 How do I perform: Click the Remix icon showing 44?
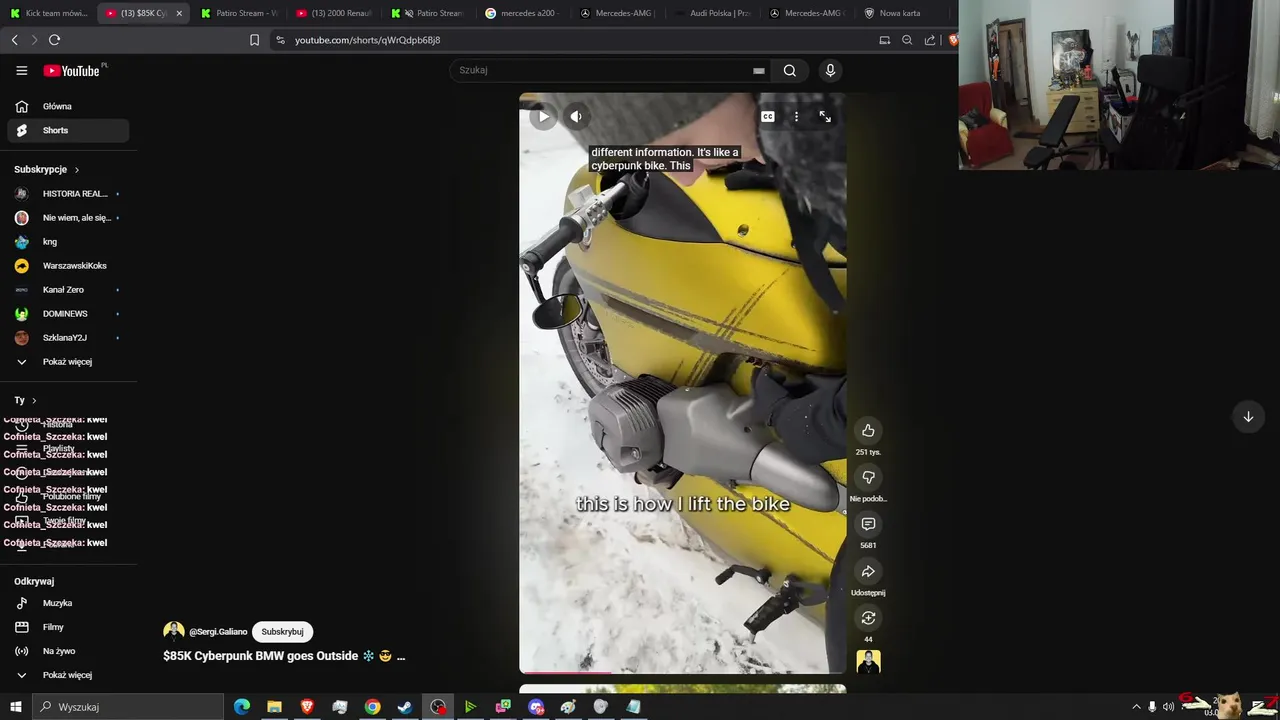[868, 618]
